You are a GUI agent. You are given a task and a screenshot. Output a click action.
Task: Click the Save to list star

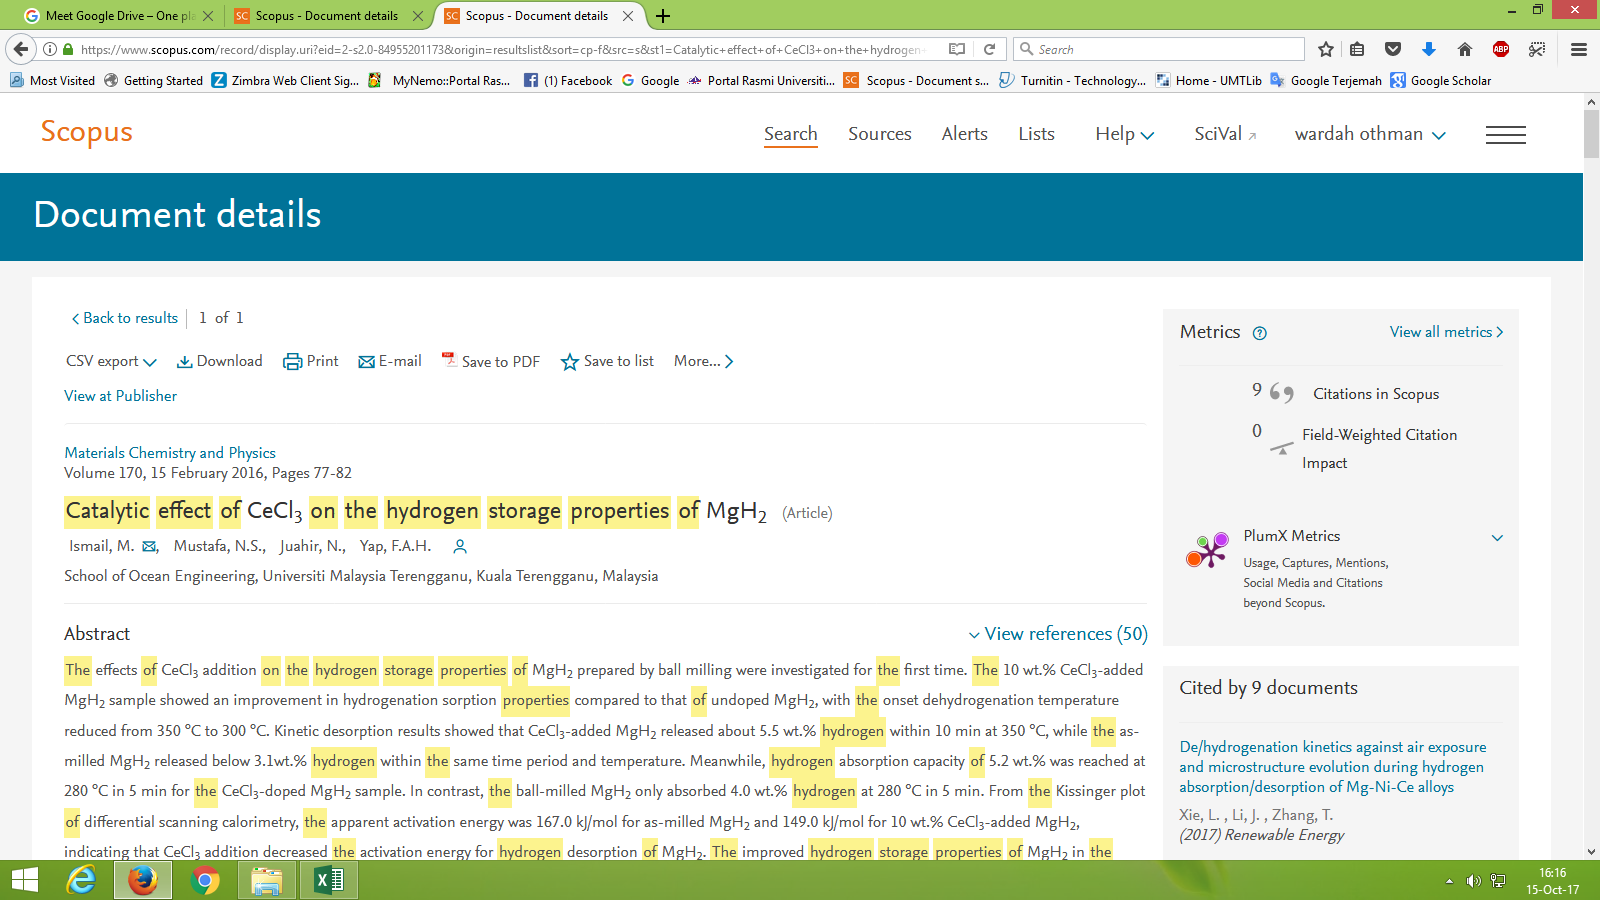570,362
